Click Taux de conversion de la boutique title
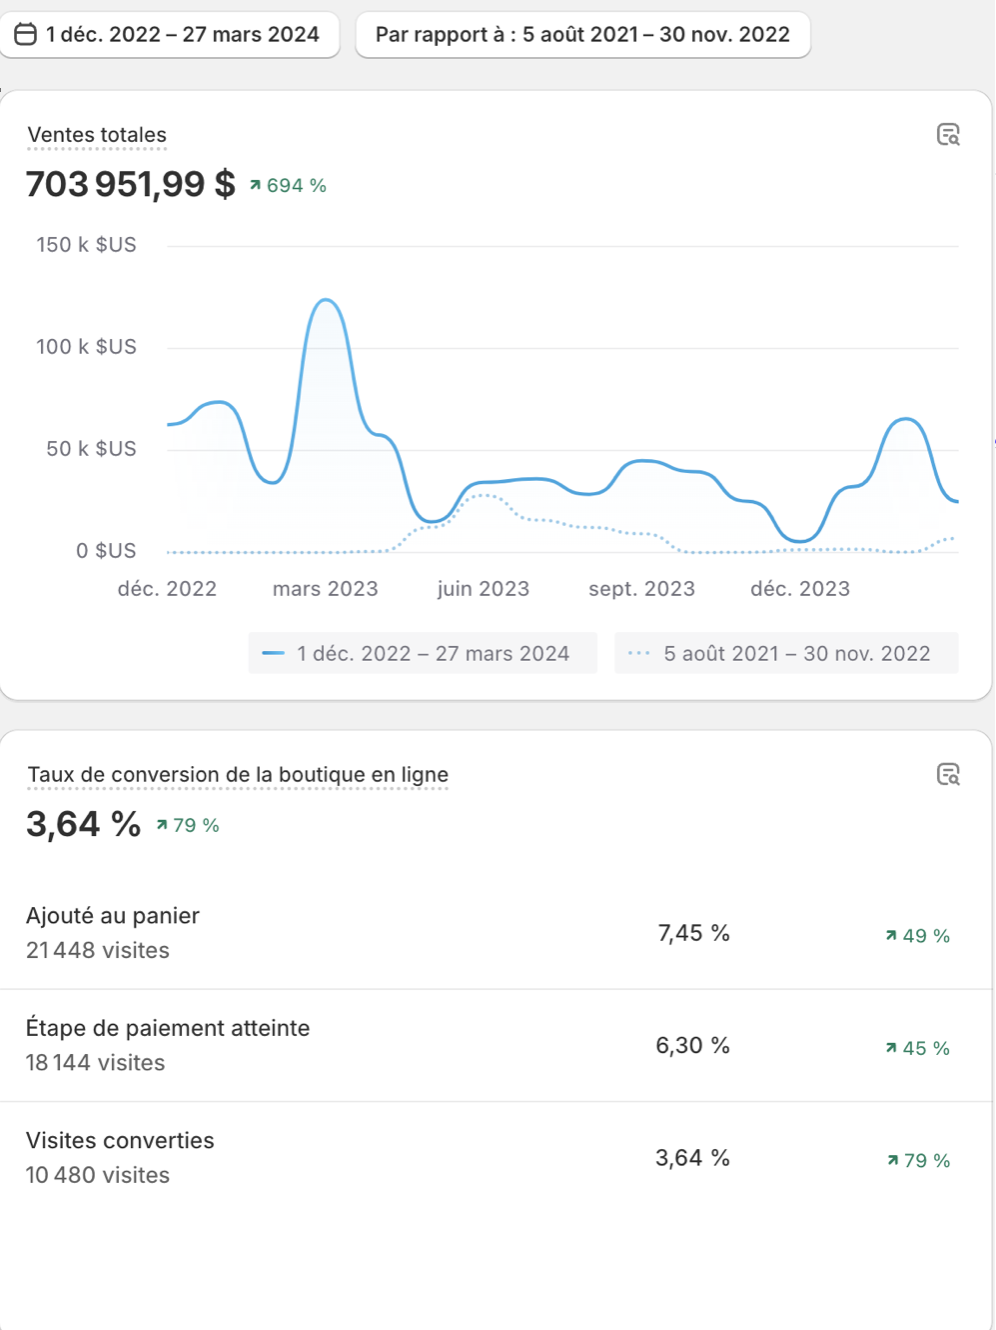Screen dimensions: 996x1330 237,775
